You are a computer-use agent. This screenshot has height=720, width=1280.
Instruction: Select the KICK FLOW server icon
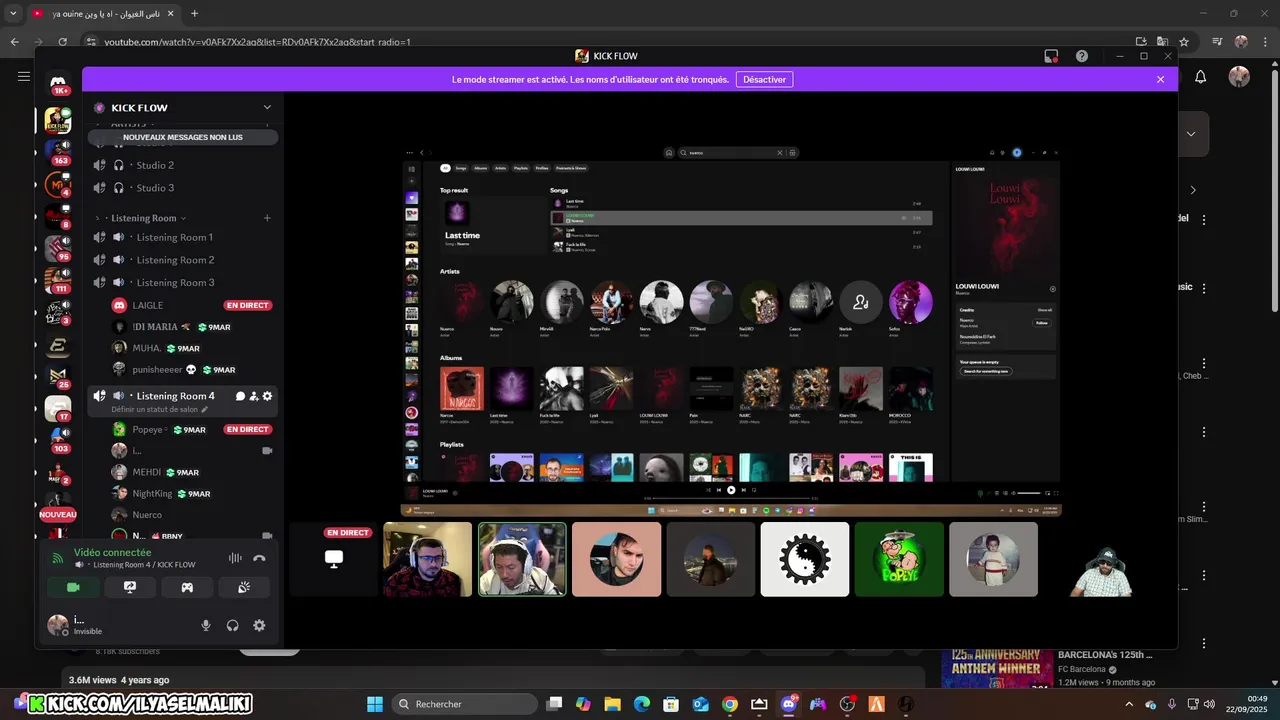[58, 120]
